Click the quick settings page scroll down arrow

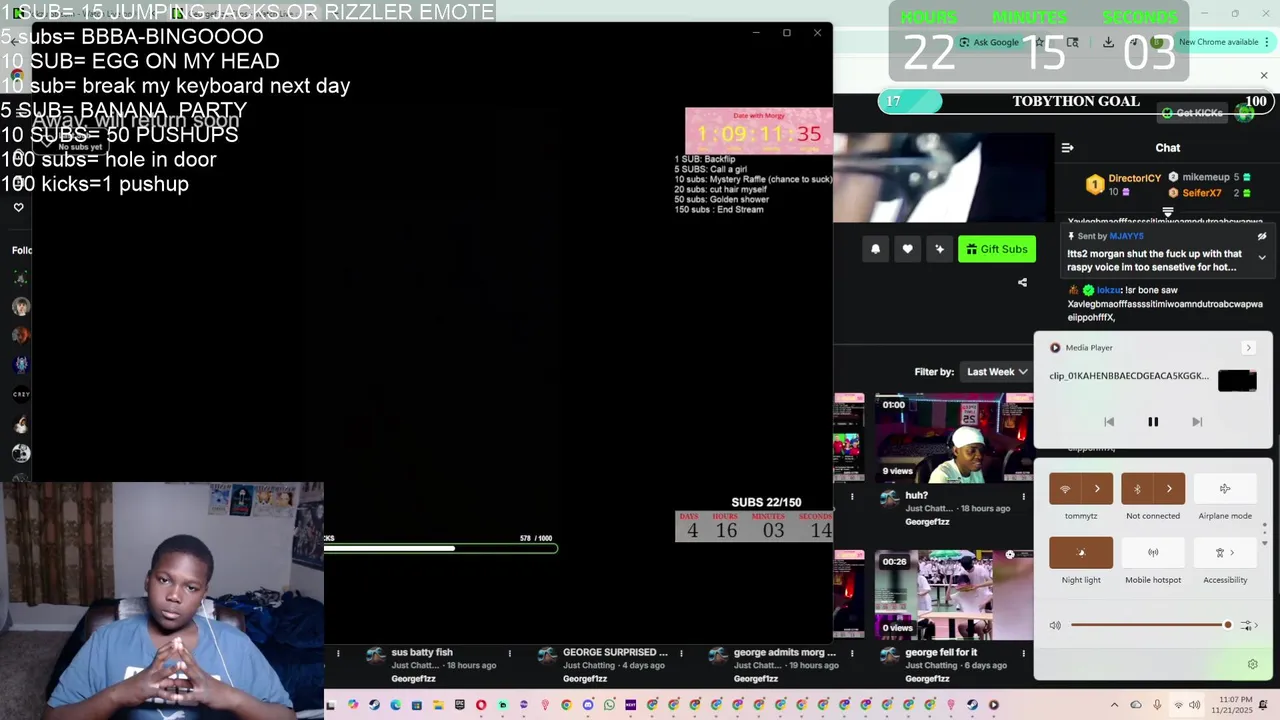click(x=1264, y=543)
